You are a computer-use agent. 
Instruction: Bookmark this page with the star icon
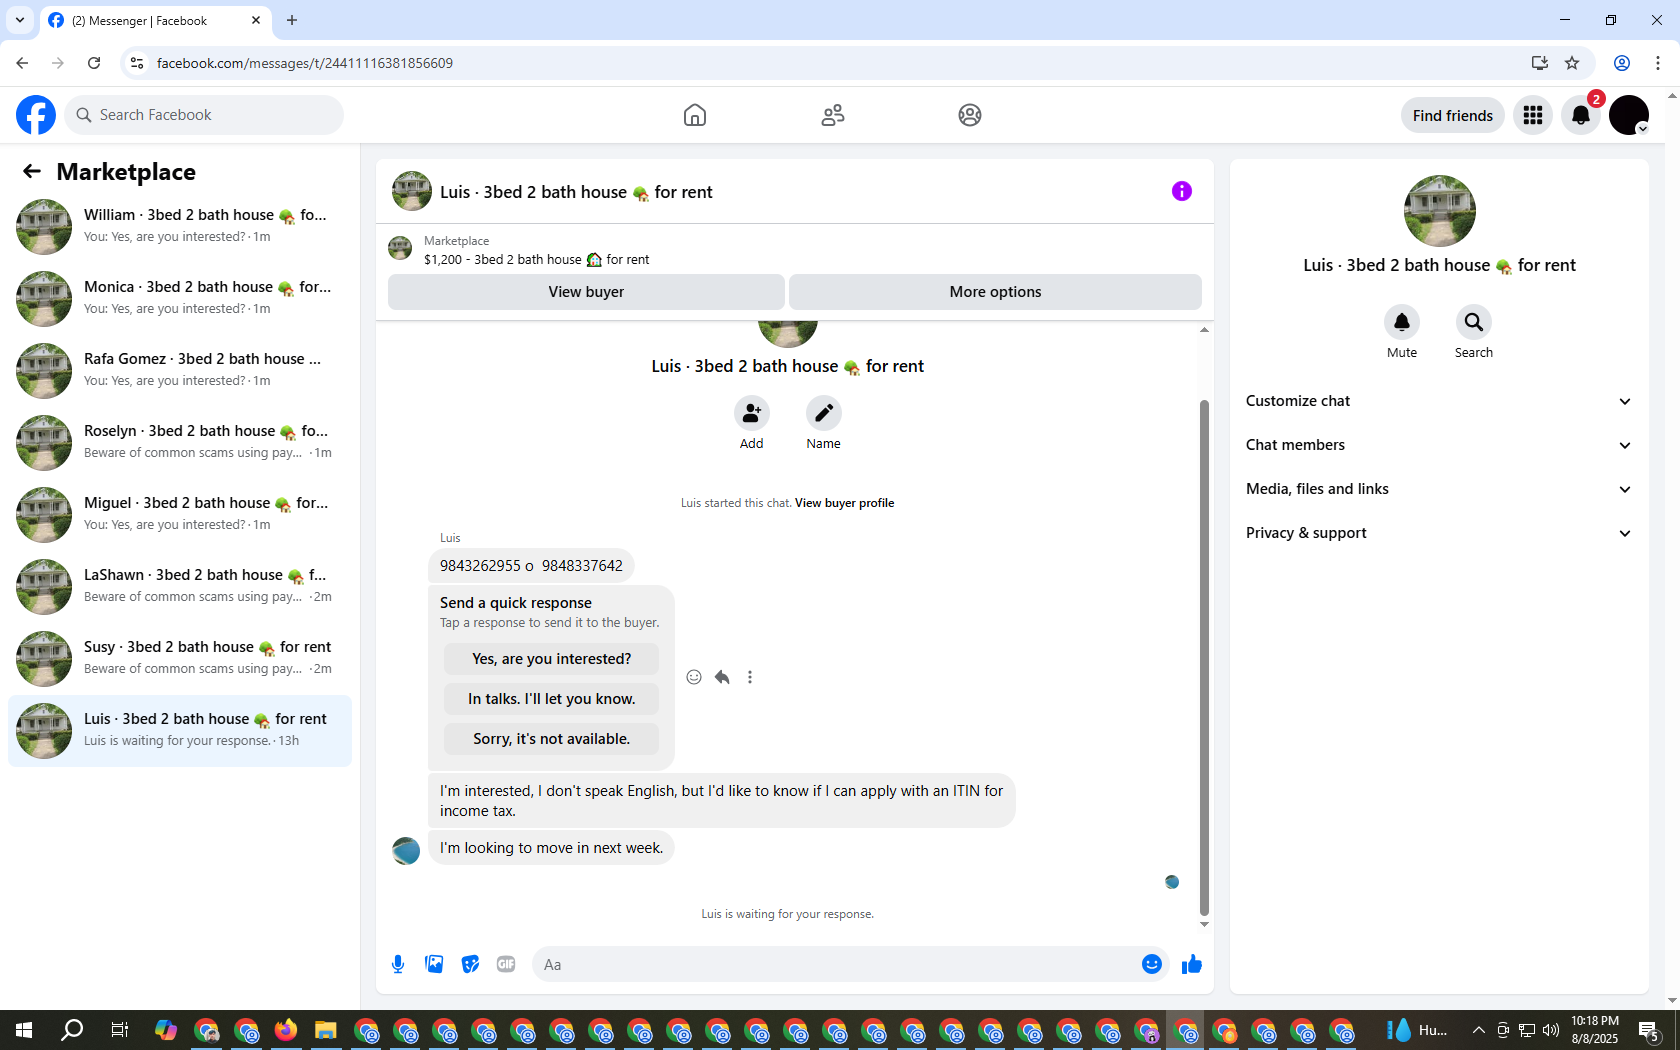[1572, 63]
